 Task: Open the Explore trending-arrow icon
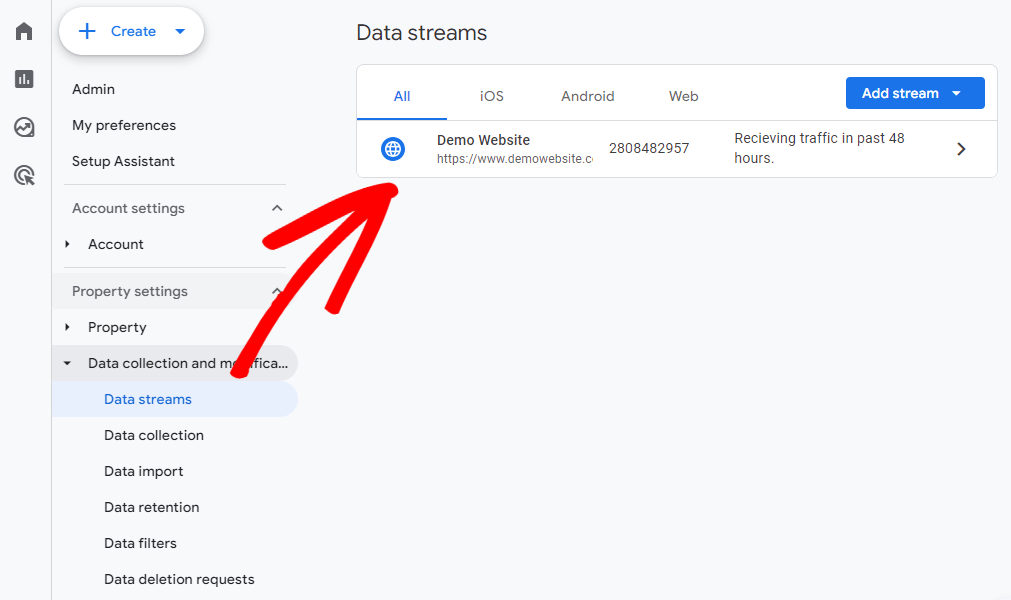click(x=23, y=126)
